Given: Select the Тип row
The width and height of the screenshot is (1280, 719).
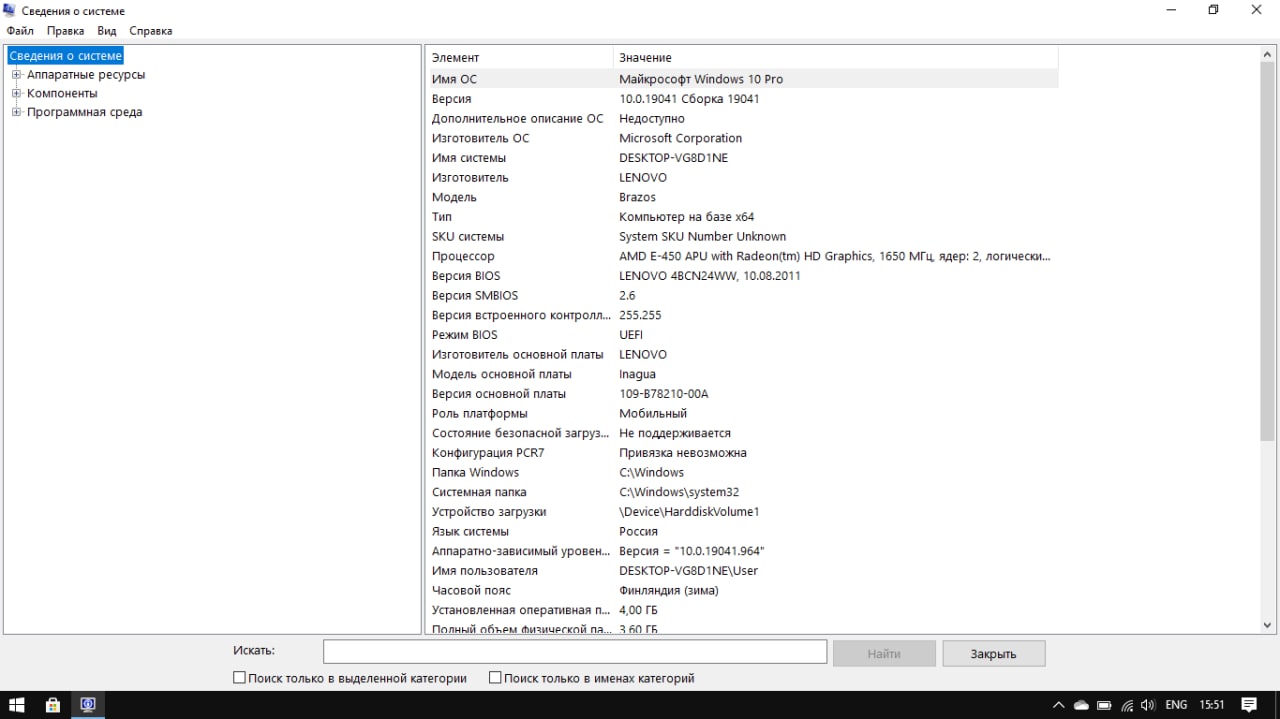Looking at the screenshot, I should (x=742, y=217).
